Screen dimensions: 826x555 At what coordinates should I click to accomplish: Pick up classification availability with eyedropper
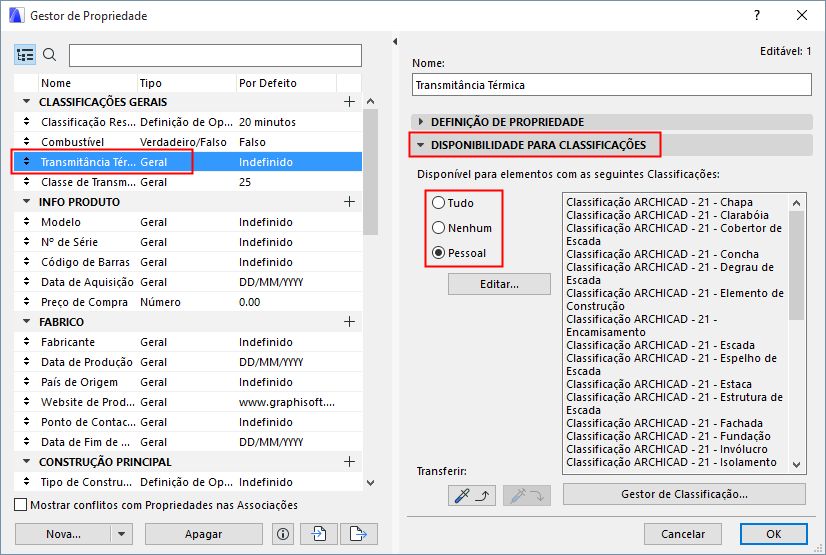pyautogui.click(x=472, y=495)
